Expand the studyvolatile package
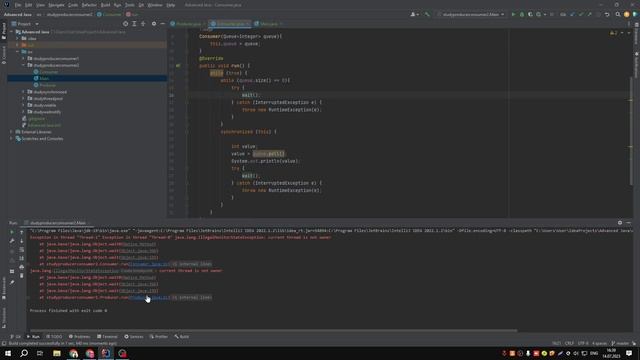640x360 pixels. (x=23, y=105)
